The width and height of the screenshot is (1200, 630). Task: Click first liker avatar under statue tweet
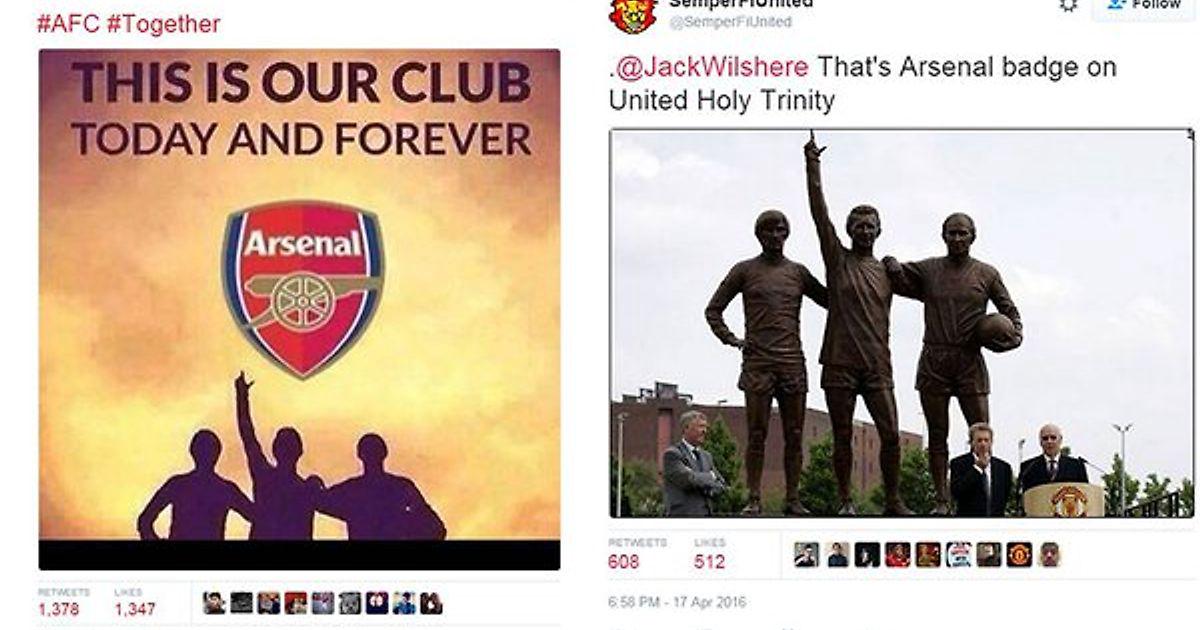(806, 555)
